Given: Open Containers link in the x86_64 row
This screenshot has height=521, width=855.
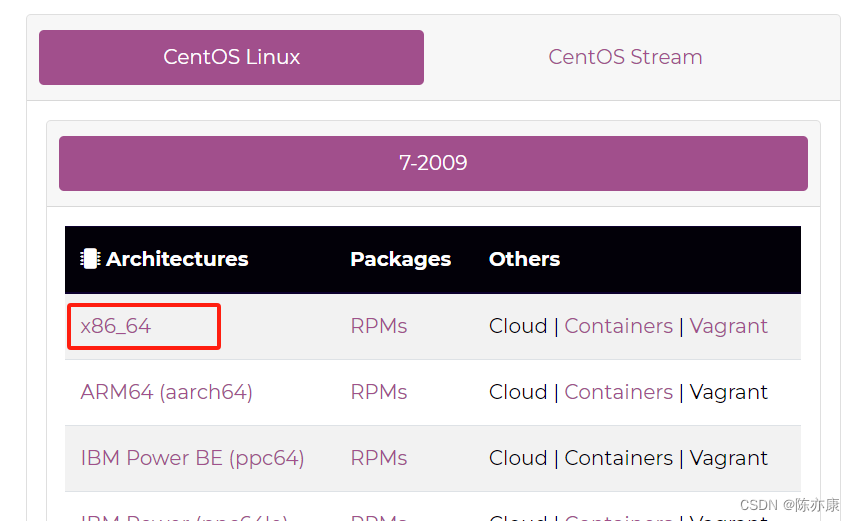Looking at the screenshot, I should (618, 326).
